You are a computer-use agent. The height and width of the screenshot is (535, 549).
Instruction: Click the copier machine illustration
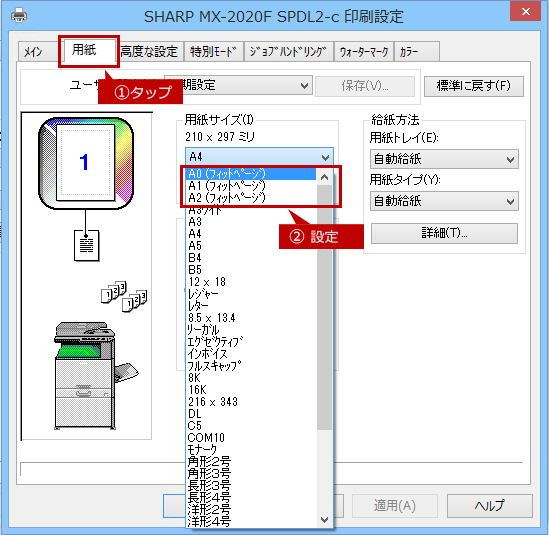[96, 376]
